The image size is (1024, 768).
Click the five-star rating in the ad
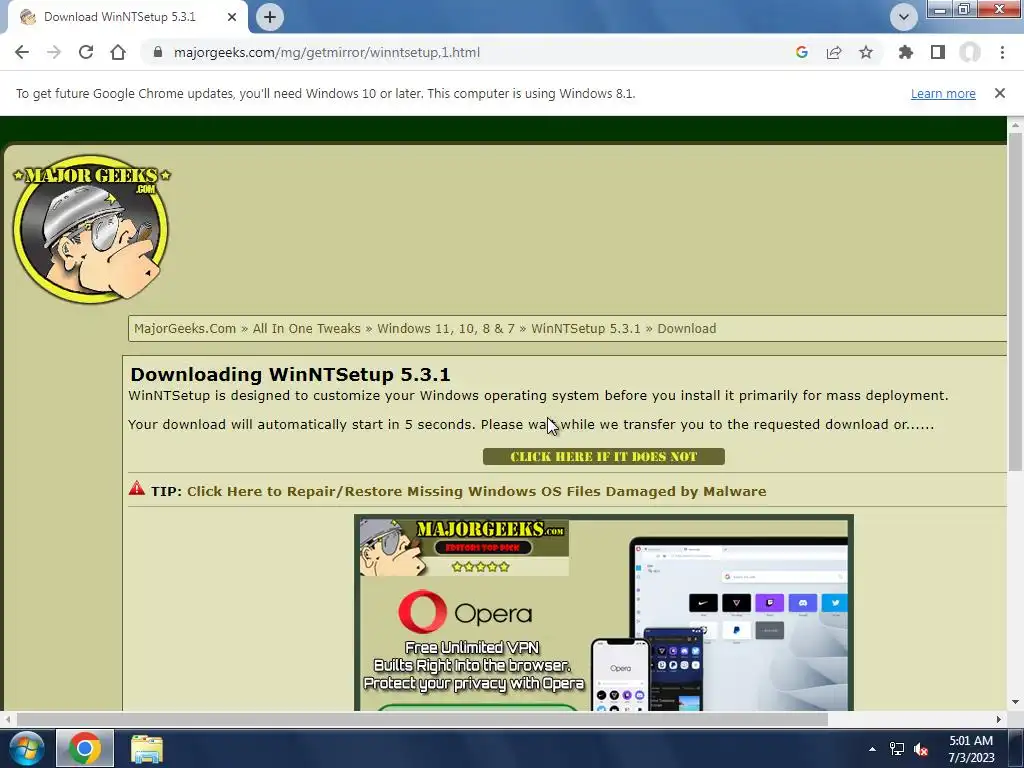(x=481, y=567)
